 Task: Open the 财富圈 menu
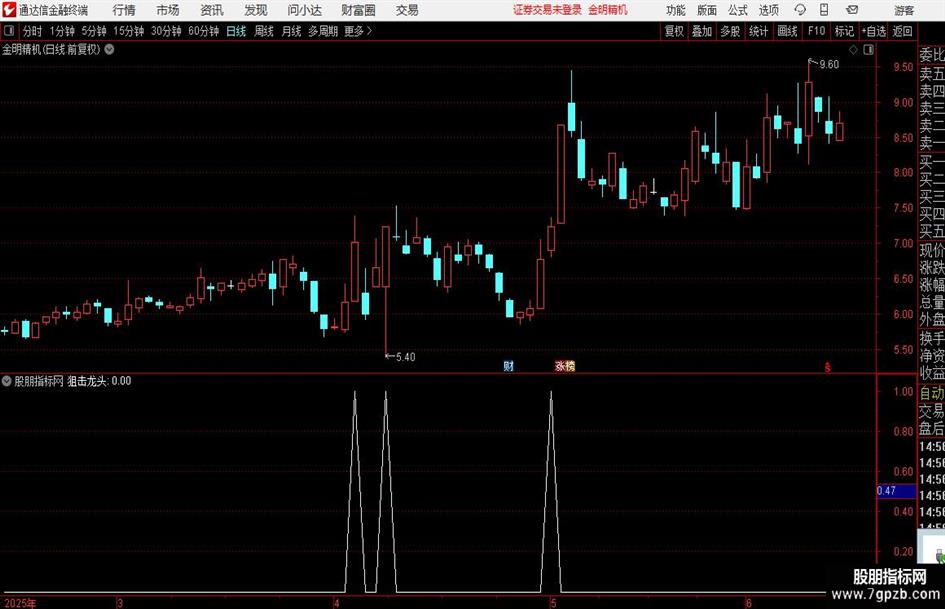click(358, 10)
